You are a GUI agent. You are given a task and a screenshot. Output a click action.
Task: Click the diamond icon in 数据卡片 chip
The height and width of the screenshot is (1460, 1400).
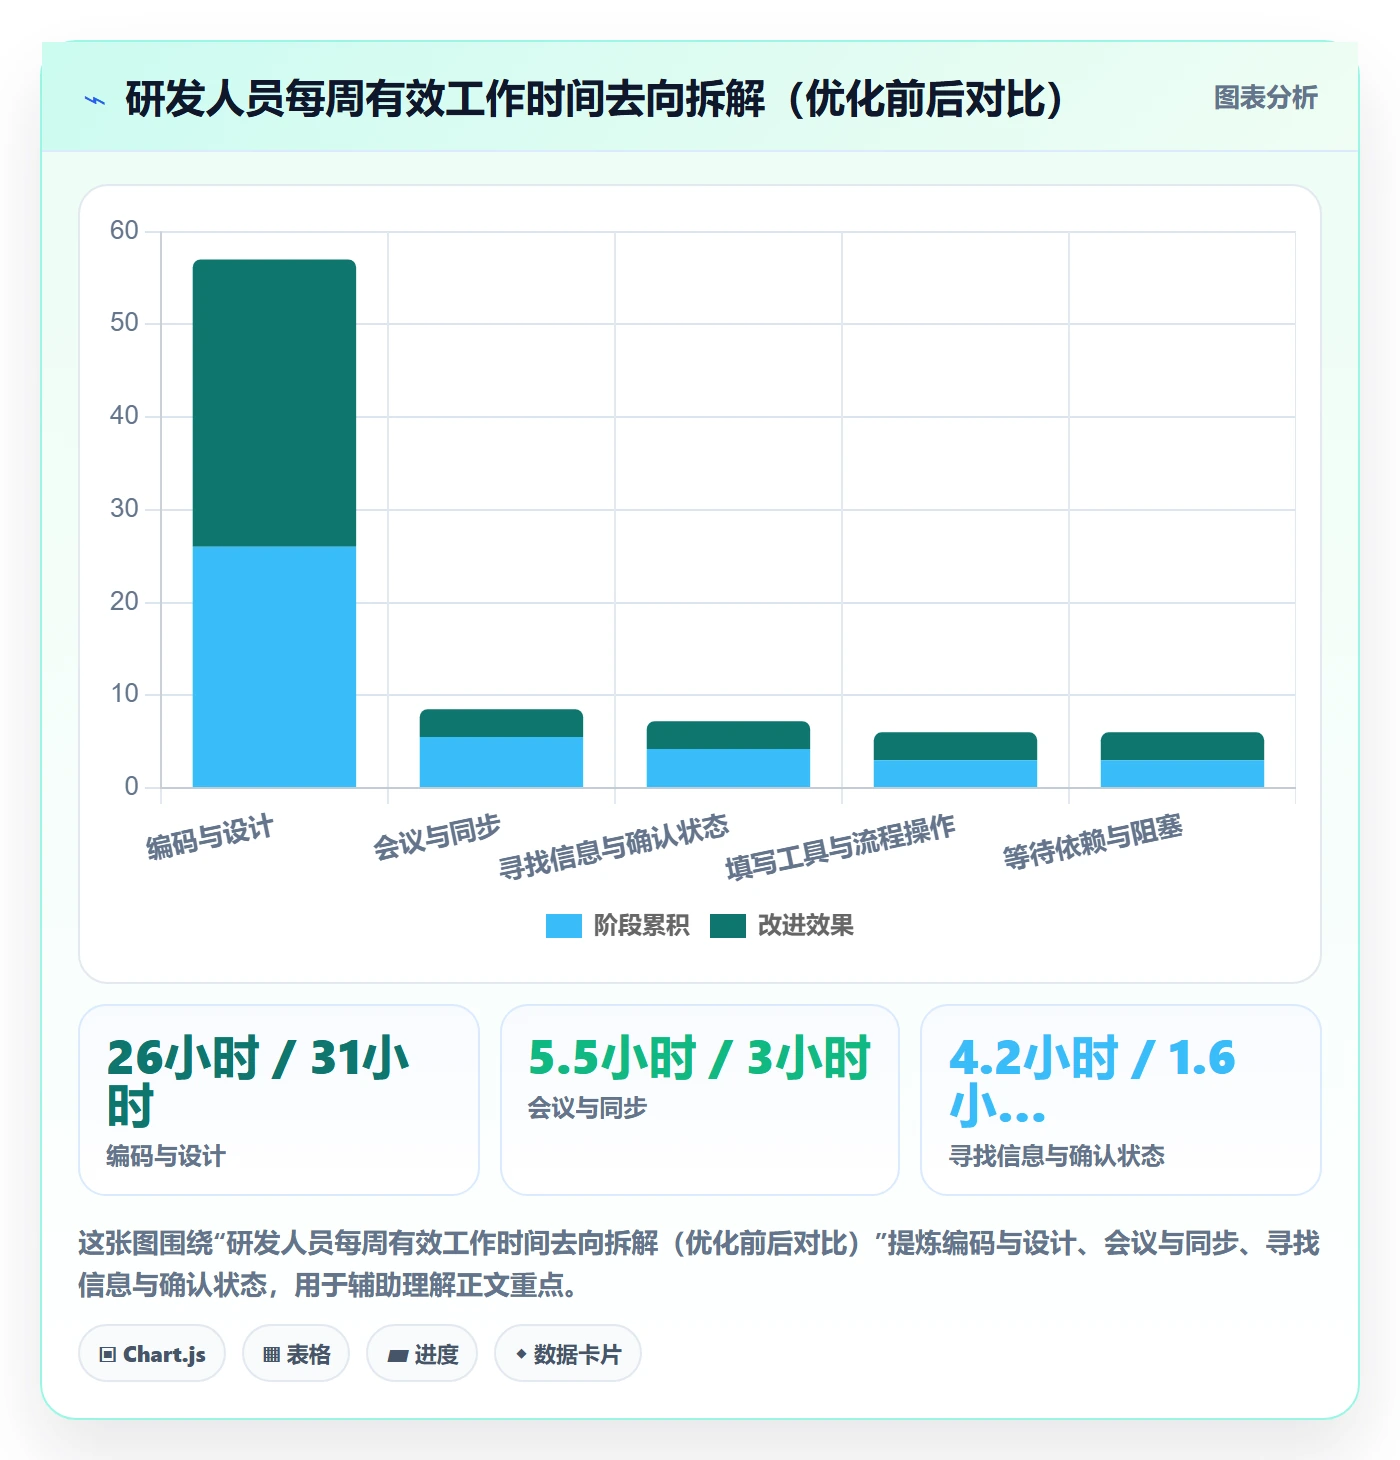(x=521, y=1354)
